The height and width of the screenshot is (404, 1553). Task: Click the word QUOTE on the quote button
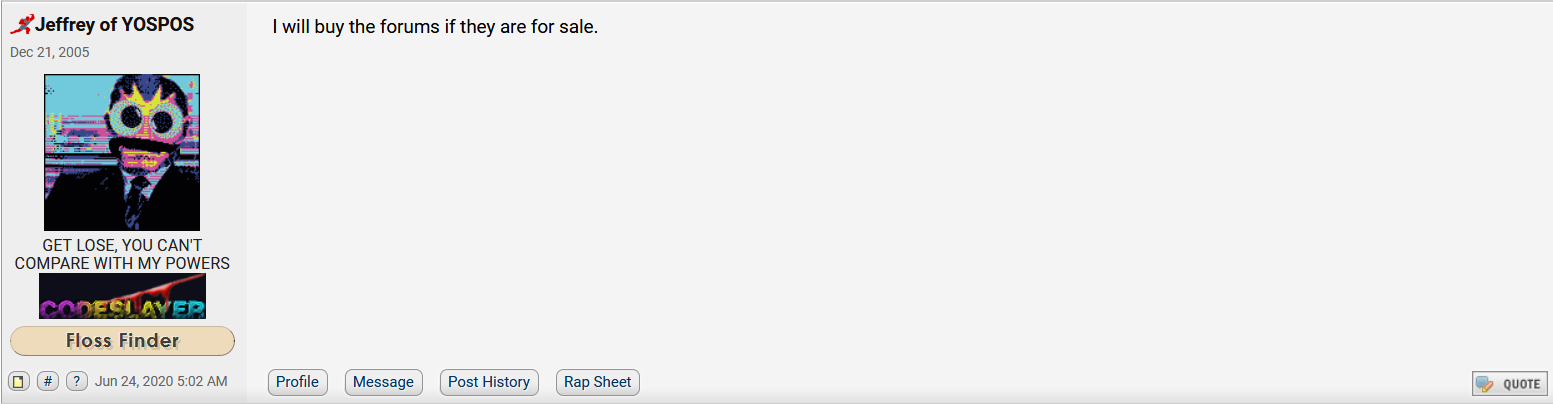pyautogui.click(x=1521, y=384)
